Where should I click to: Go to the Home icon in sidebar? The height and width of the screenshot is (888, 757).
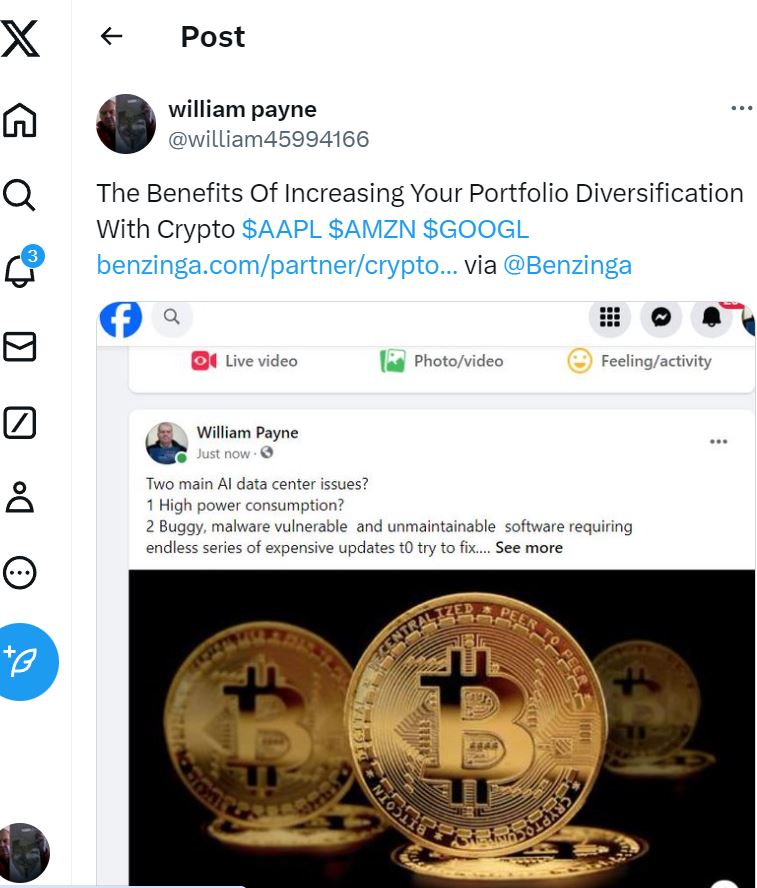(x=20, y=120)
